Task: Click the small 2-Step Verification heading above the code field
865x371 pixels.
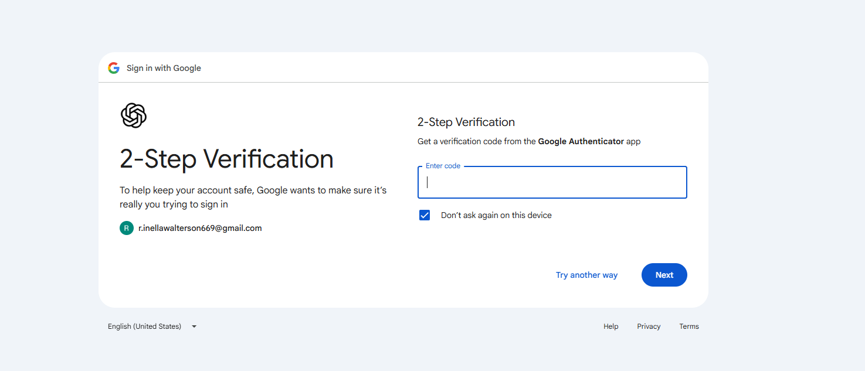Action: pyautogui.click(x=466, y=122)
